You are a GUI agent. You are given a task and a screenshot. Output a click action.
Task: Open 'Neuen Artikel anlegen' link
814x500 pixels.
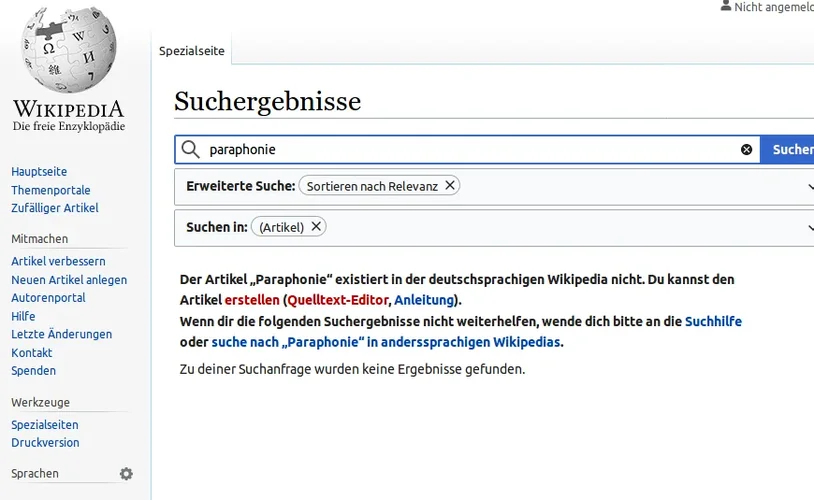pyautogui.click(x=69, y=280)
